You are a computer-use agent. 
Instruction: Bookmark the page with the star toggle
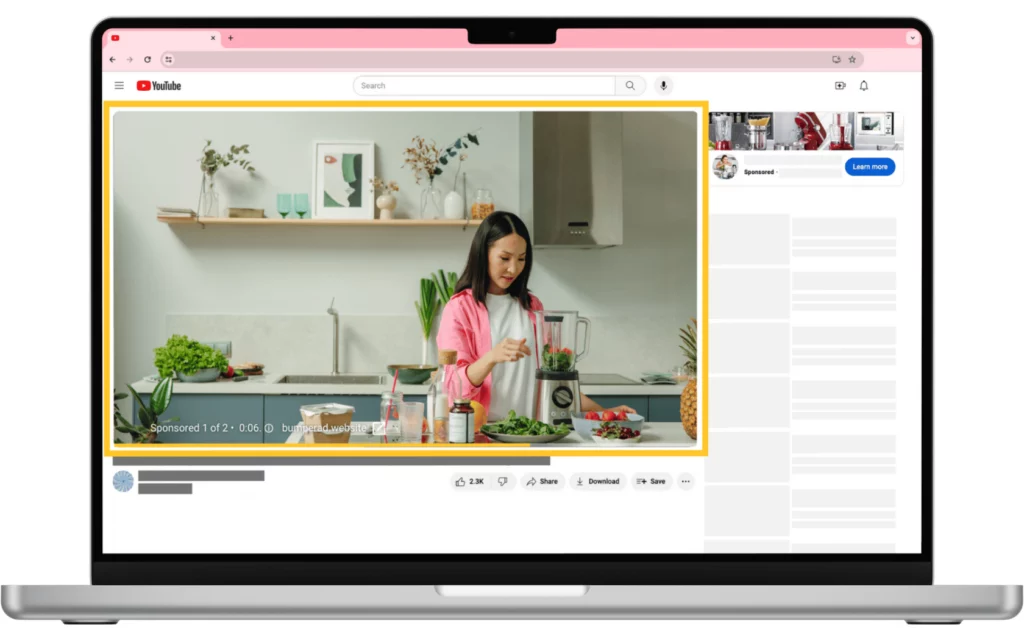pyautogui.click(x=852, y=59)
